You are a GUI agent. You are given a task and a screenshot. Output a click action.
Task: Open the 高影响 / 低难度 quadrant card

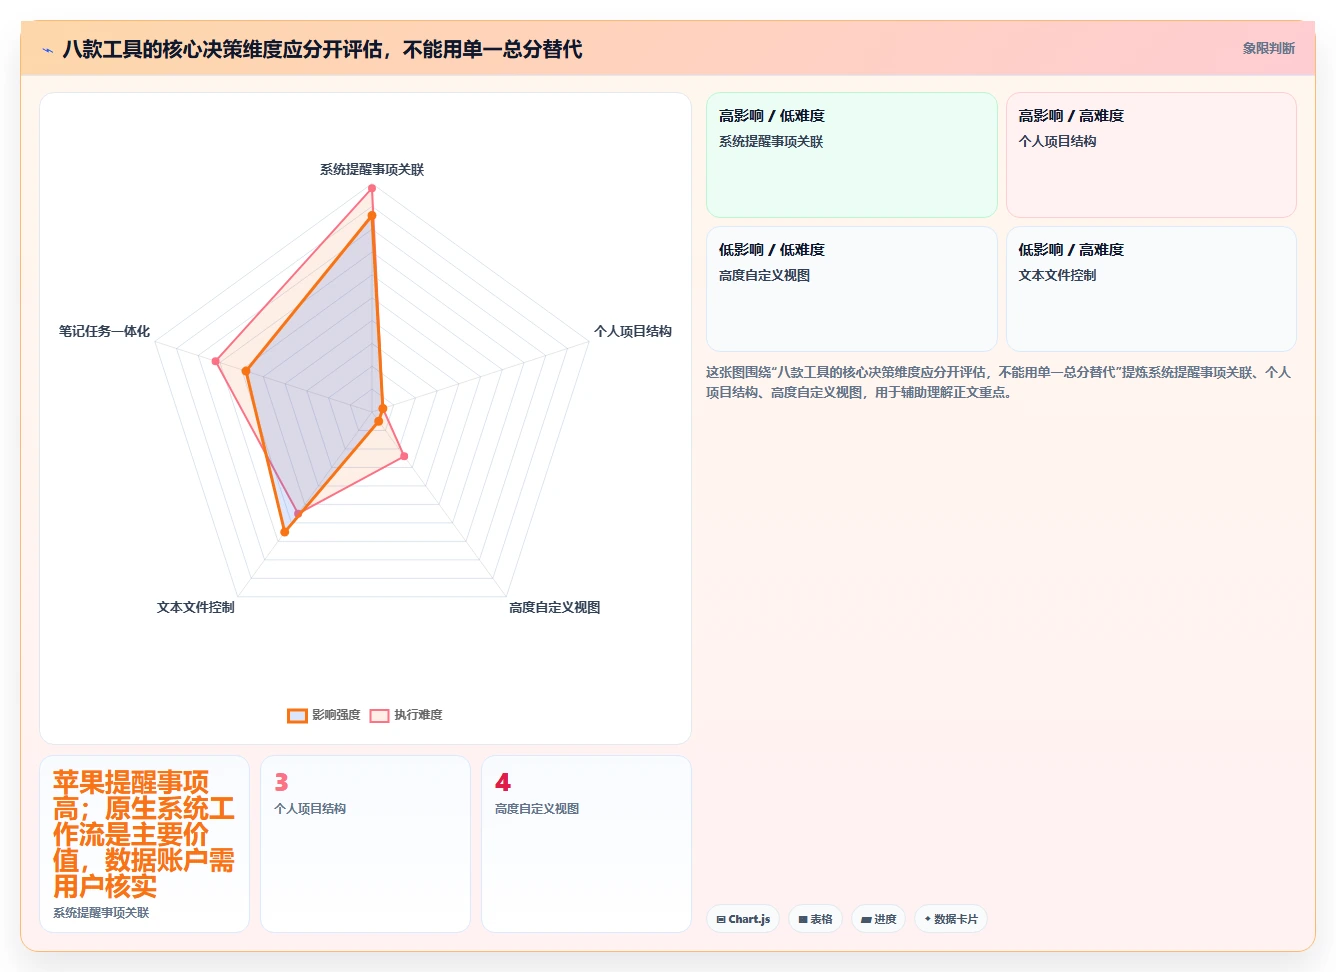pos(852,155)
